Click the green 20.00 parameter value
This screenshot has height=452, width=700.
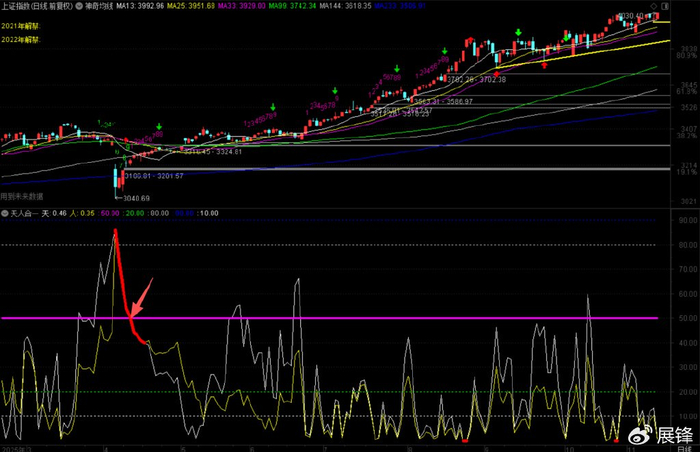click(x=134, y=213)
